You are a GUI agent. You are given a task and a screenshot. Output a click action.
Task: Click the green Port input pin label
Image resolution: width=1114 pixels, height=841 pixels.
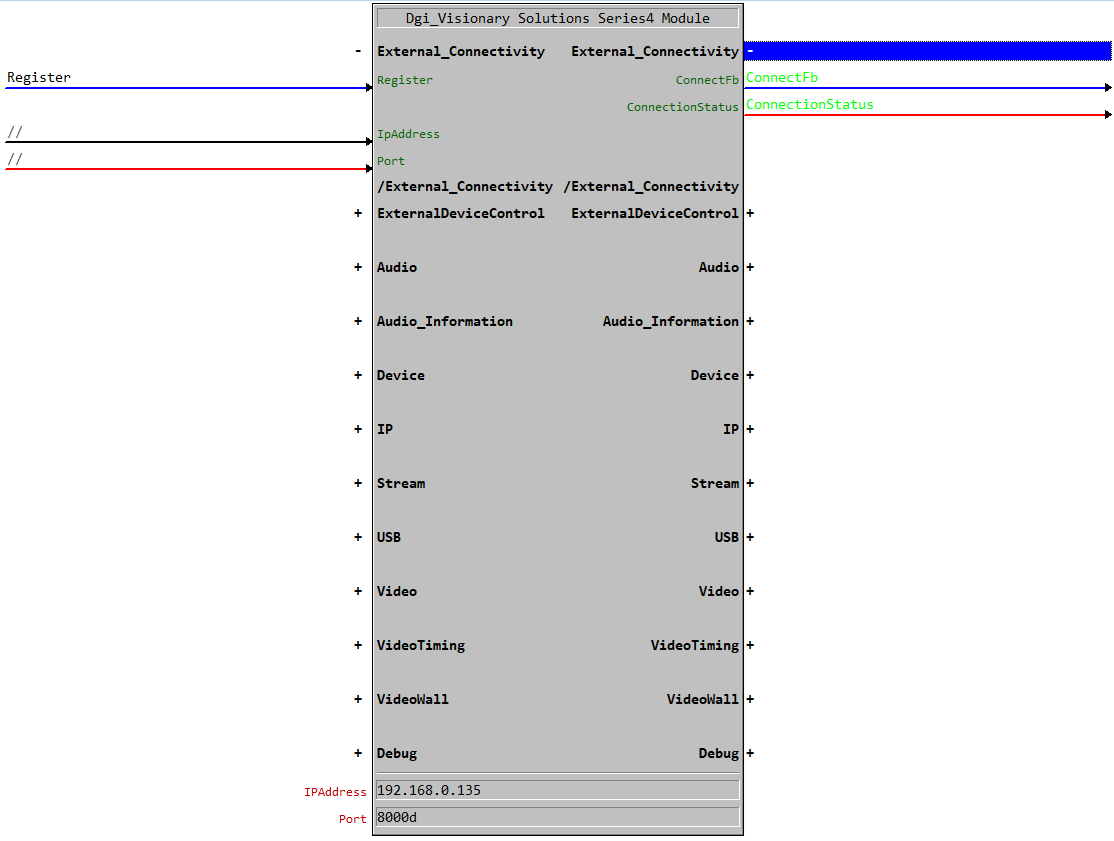[391, 161]
